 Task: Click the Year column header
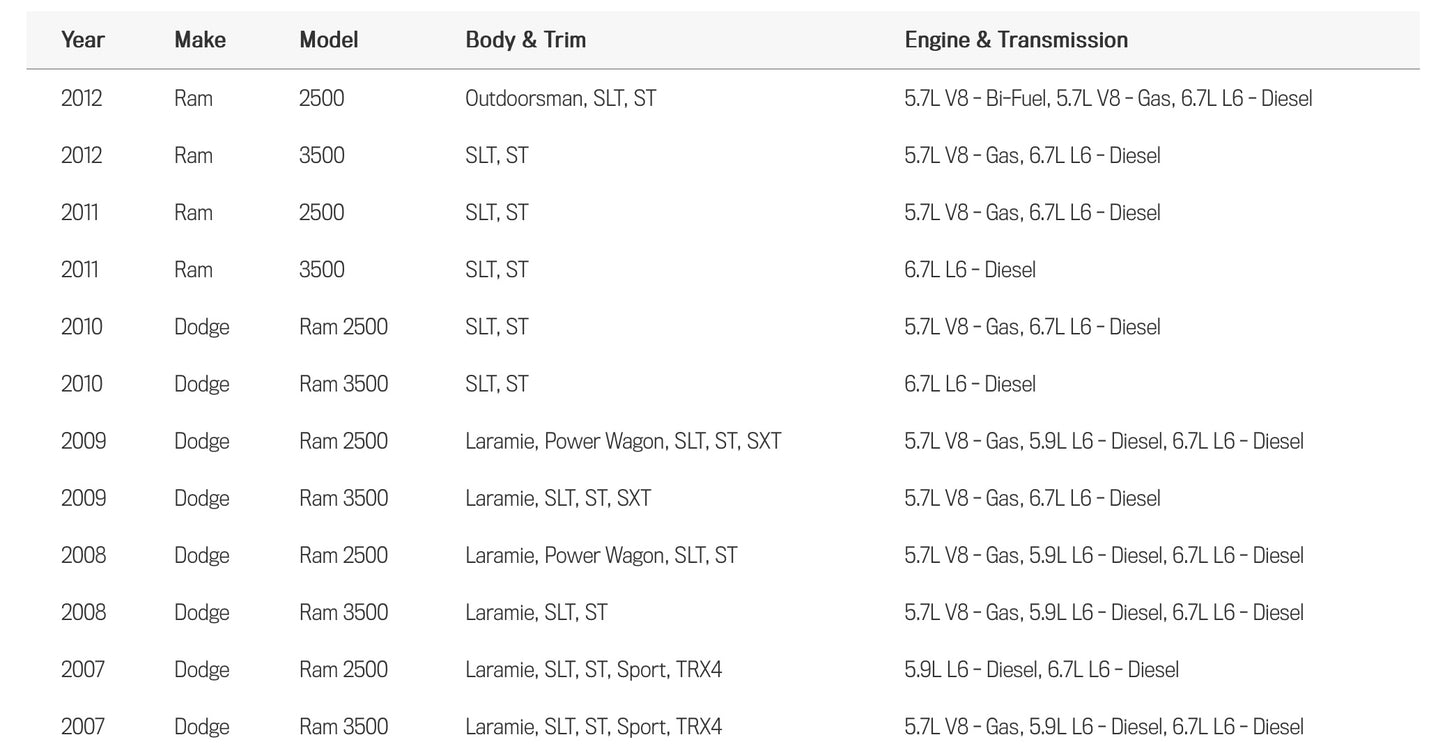(x=83, y=40)
